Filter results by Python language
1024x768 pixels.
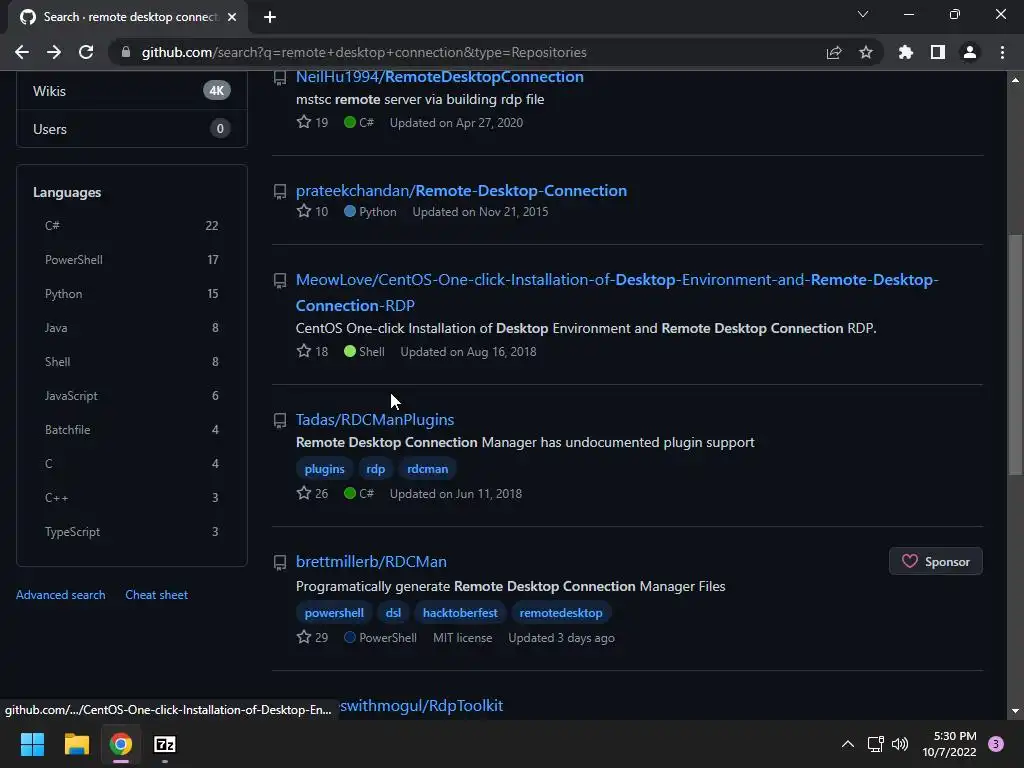(x=132, y=294)
